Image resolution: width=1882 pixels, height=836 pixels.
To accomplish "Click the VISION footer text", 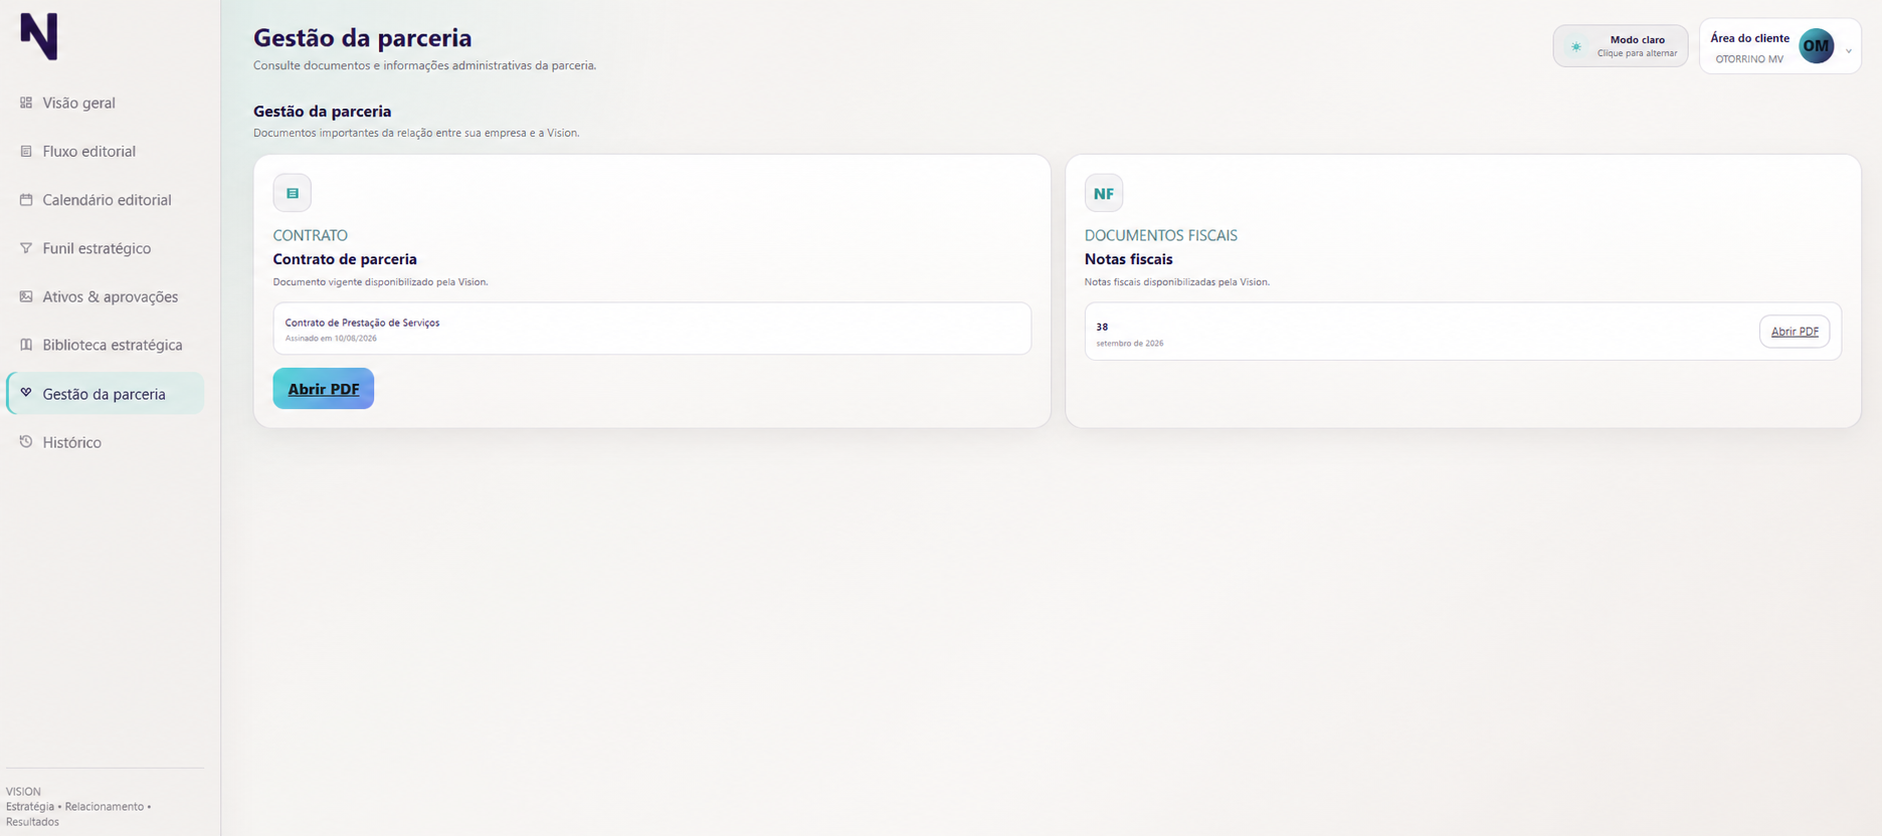I will 23,791.
